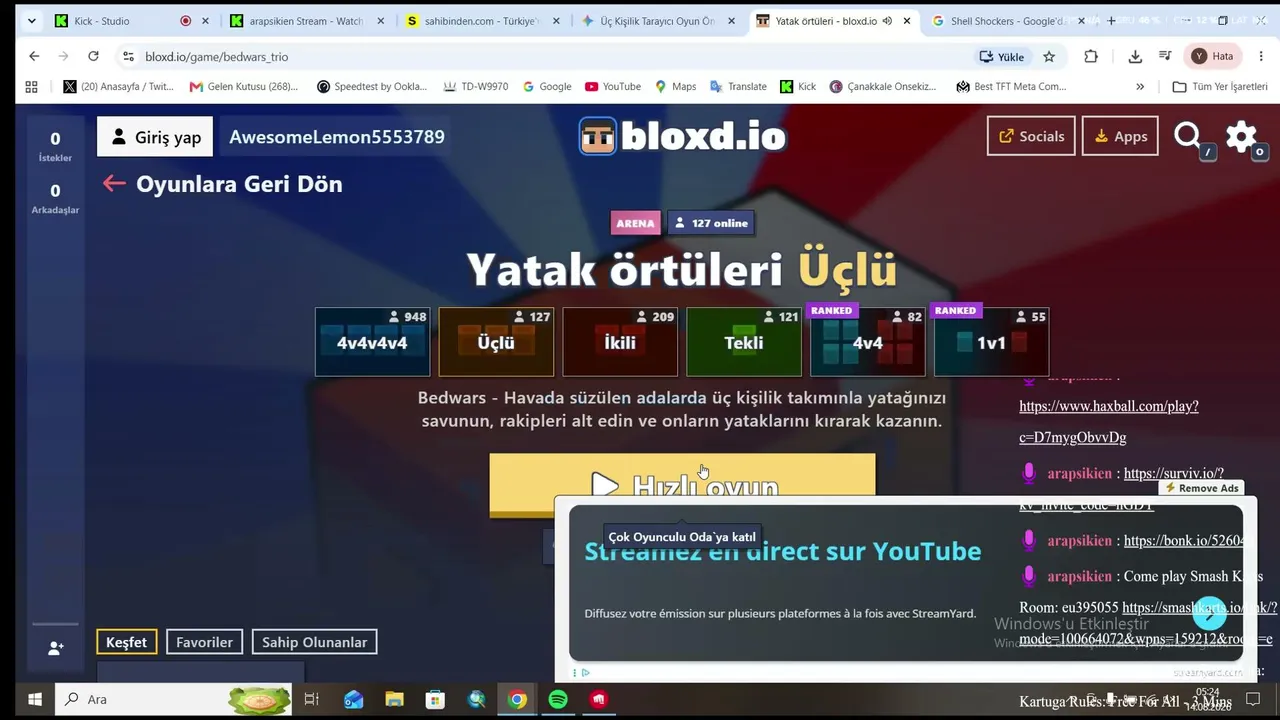Image resolution: width=1280 pixels, height=720 pixels.
Task: Click the Windows taskbar search box
Action: 174,699
